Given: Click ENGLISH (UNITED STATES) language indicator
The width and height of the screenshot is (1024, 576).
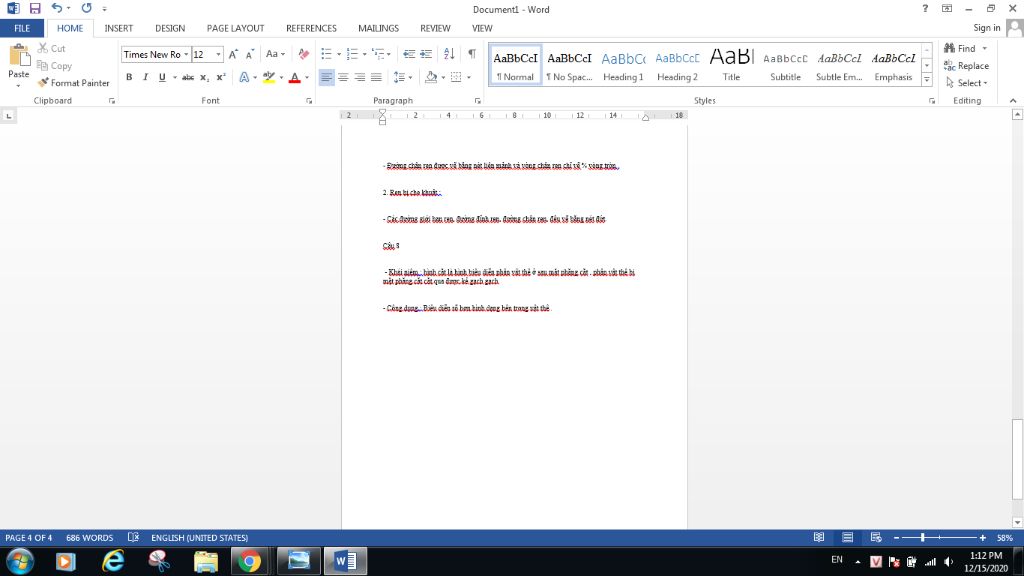Looking at the screenshot, I should click(199, 537).
